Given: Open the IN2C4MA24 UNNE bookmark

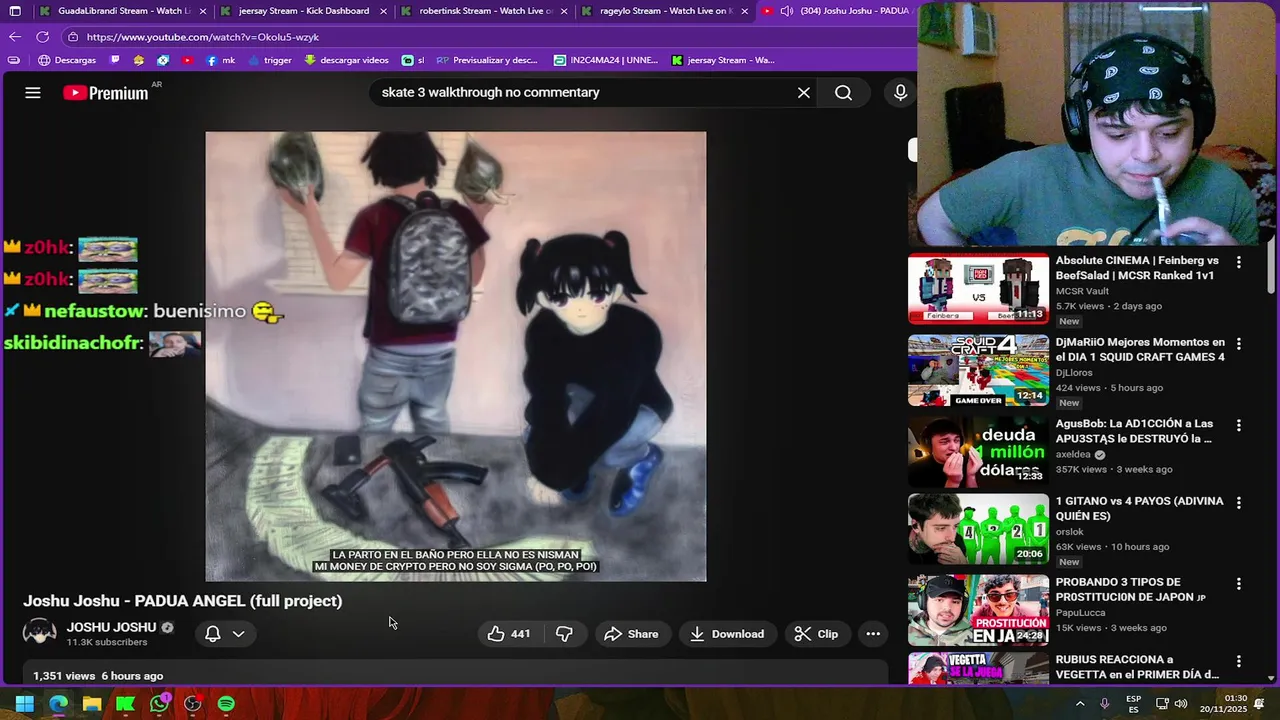Looking at the screenshot, I should 606,60.
